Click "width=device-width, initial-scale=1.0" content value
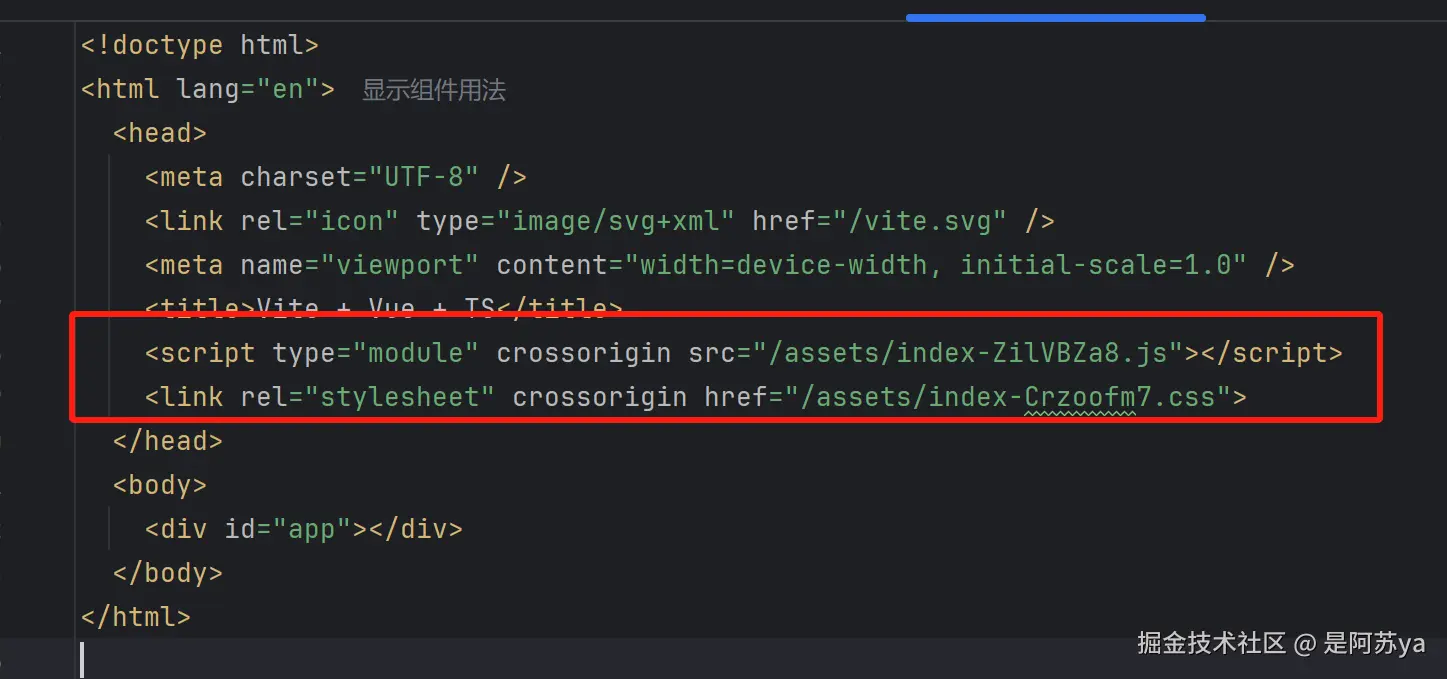 [x=936, y=265]
